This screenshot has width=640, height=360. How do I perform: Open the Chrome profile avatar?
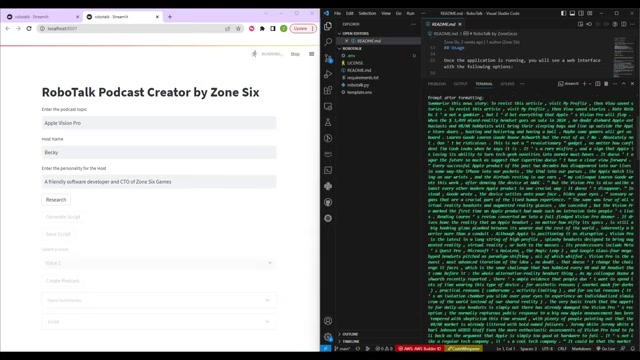[284, 29]
